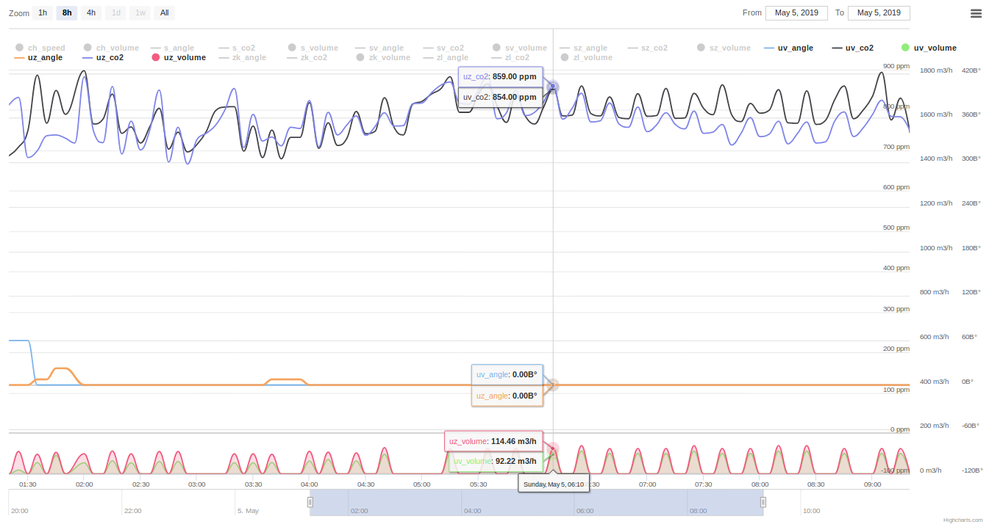Hide the uv_co2 series
The width and height of the screenshot is (1000, 527).
859,48
